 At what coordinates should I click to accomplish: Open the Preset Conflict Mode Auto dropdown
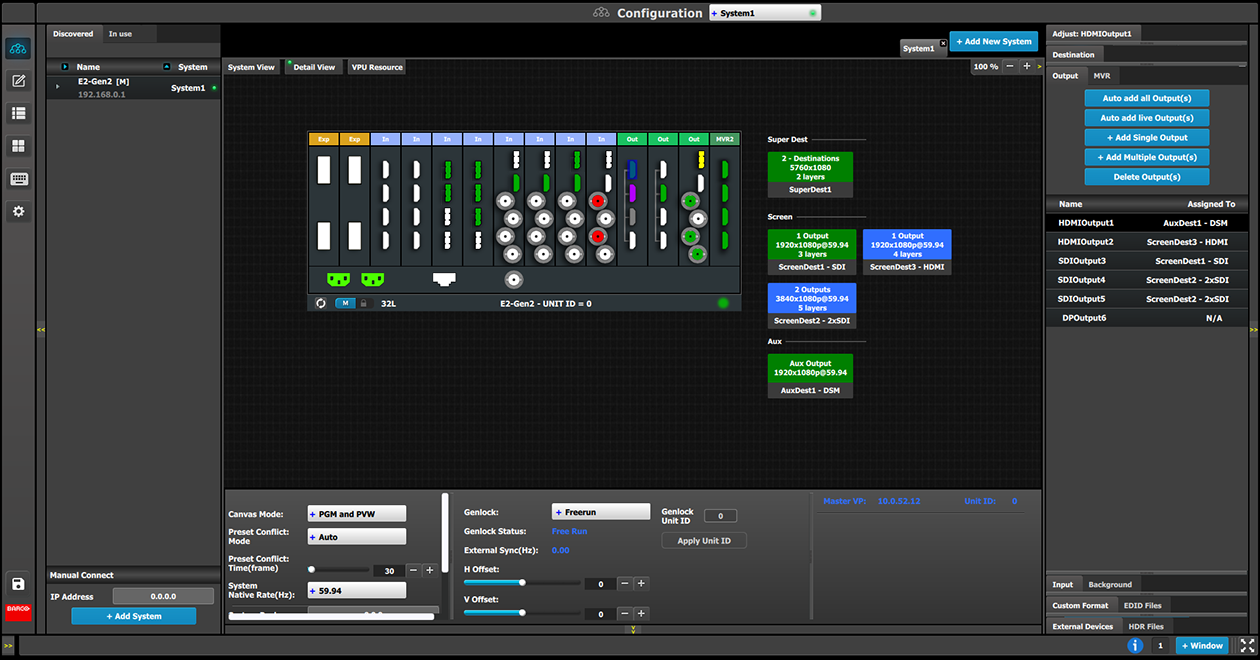point(356,537)
